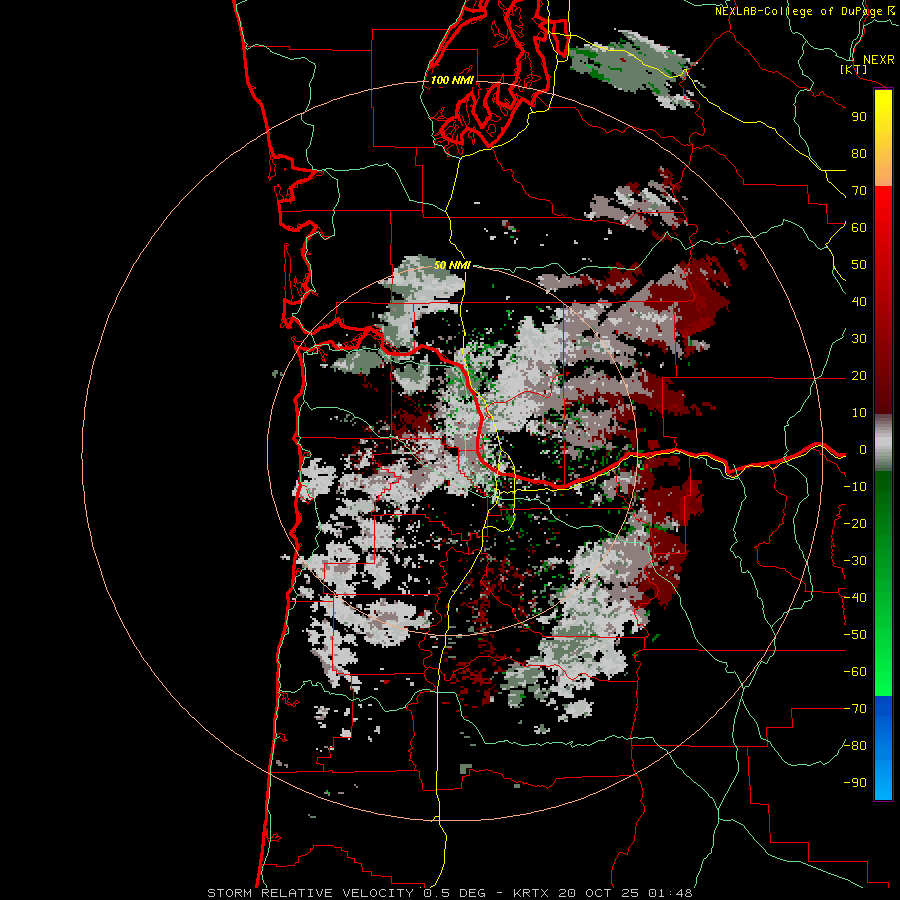This screenshot has height=900, width=900.
Task: Click the "50 NMI" range ring label
Action: 452,265
